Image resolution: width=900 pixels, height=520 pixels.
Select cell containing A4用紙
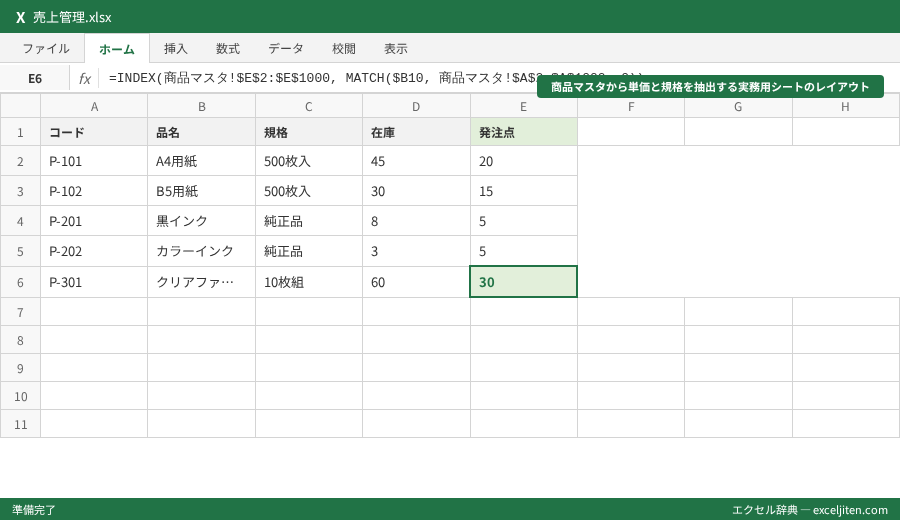(x=201, y=161)
